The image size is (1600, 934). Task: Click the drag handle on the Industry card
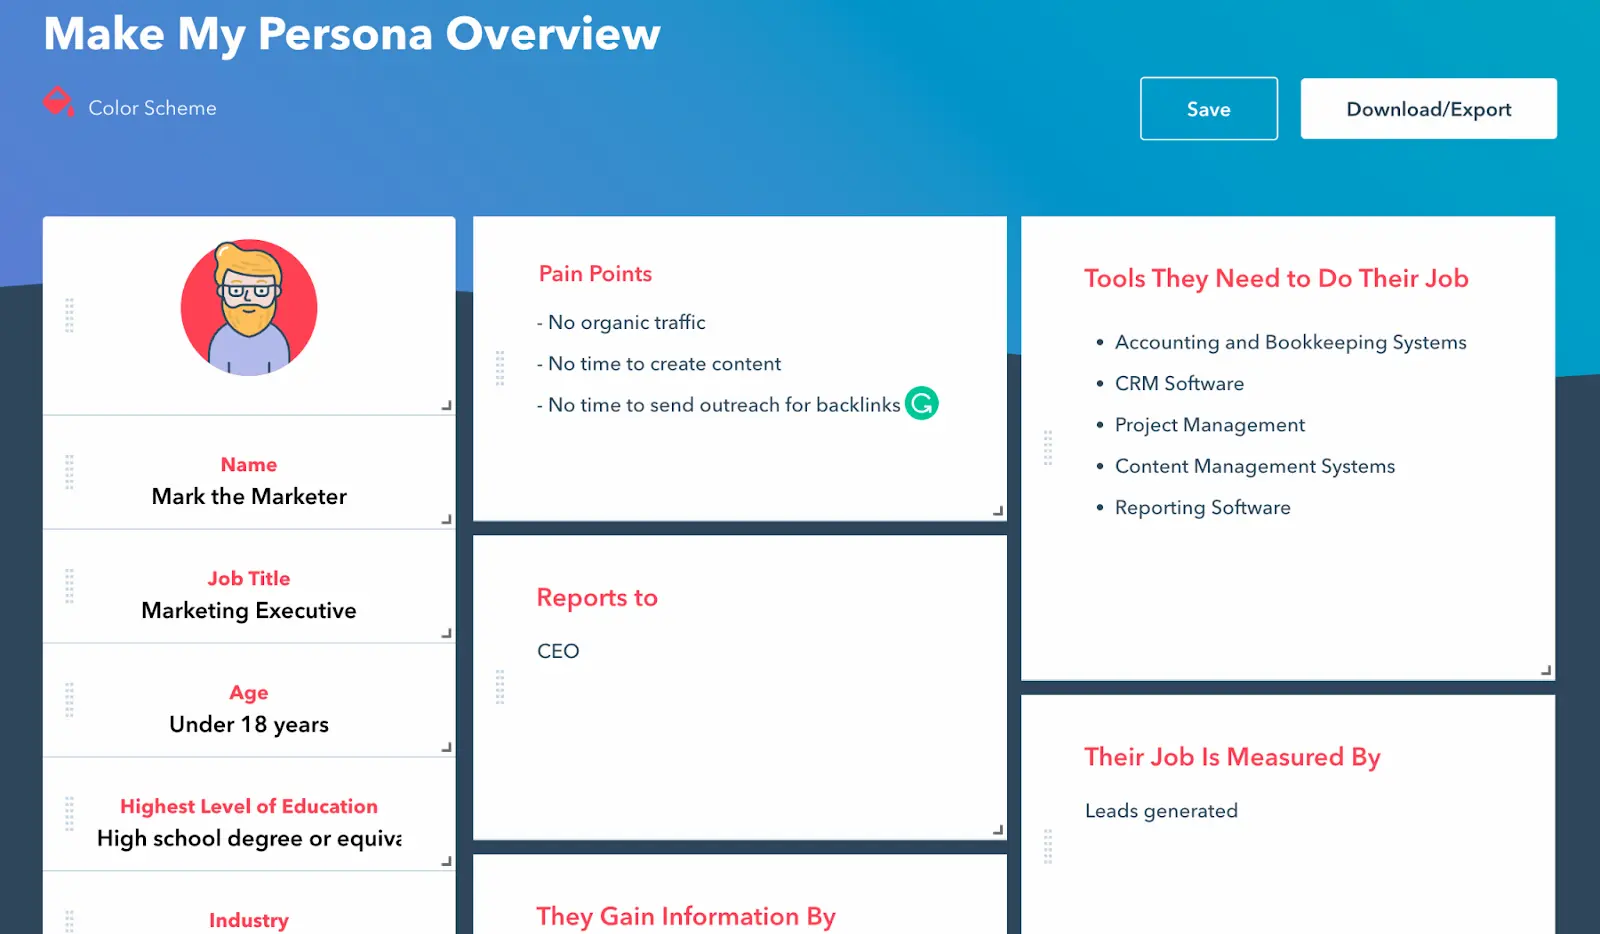(x=69, y=922)
